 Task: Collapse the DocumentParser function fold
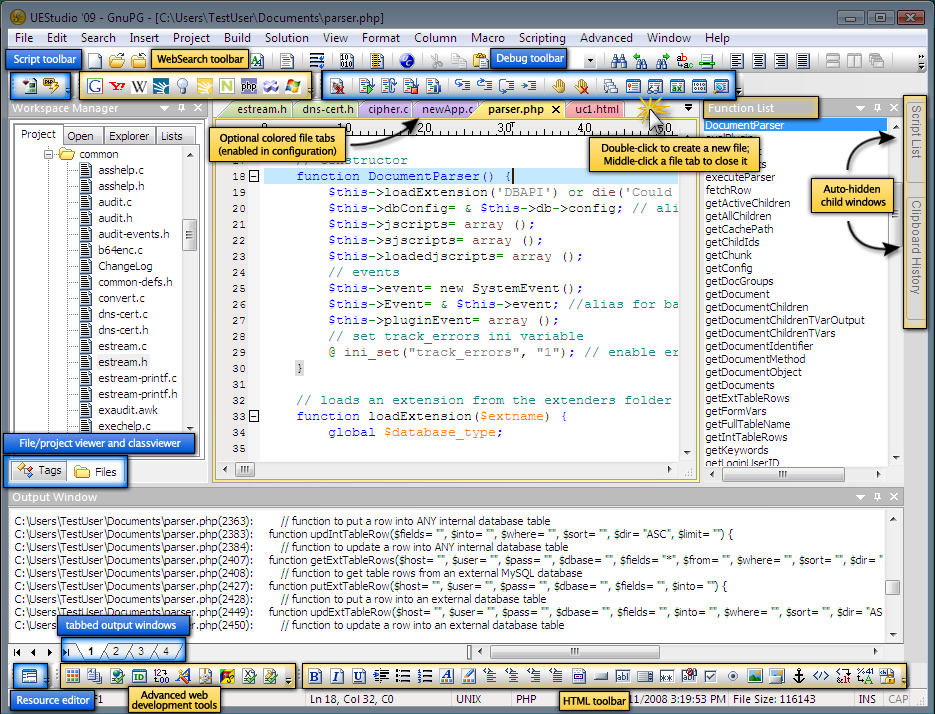click(x=254, y=177)
